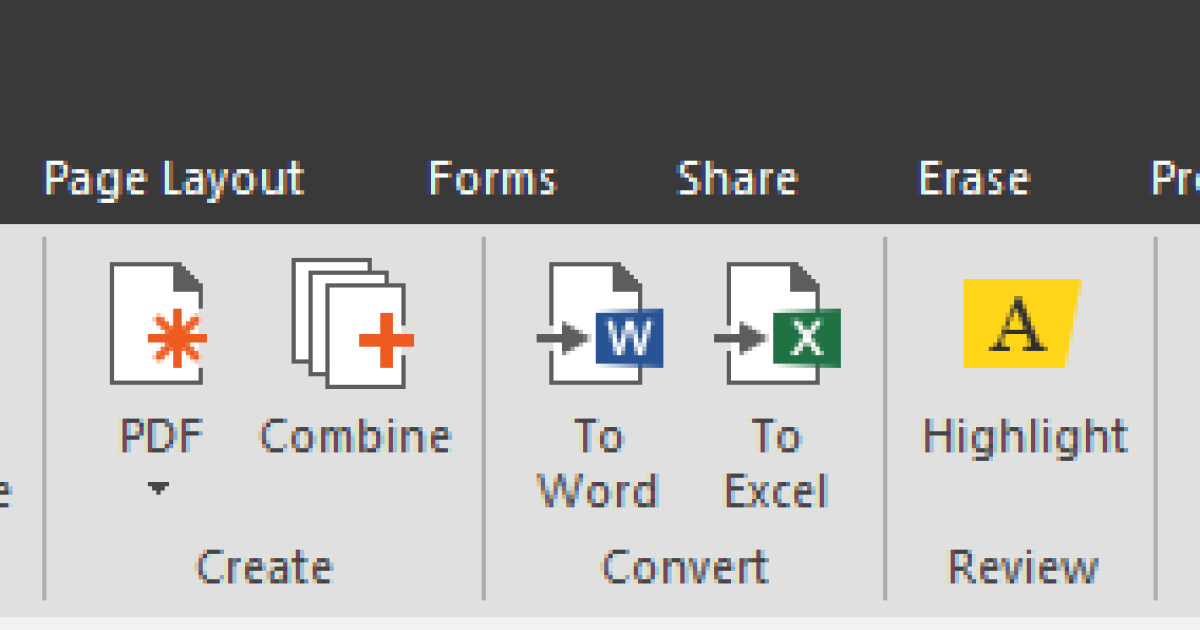
Task: Switch to the Page Layout tab
Action: (175, 180)
